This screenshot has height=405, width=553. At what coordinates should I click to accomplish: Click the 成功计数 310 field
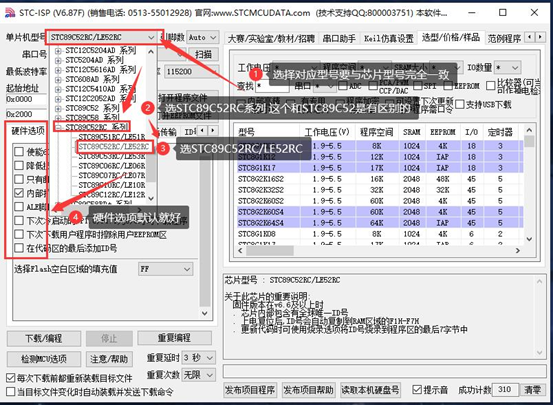coord(505,390)
